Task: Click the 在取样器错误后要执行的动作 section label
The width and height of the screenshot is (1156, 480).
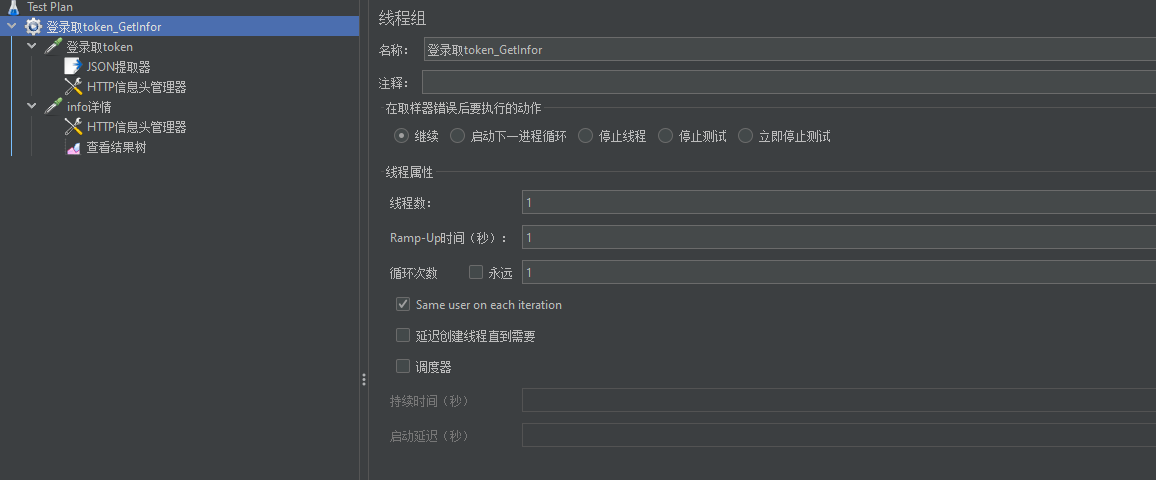Action: 464,108
